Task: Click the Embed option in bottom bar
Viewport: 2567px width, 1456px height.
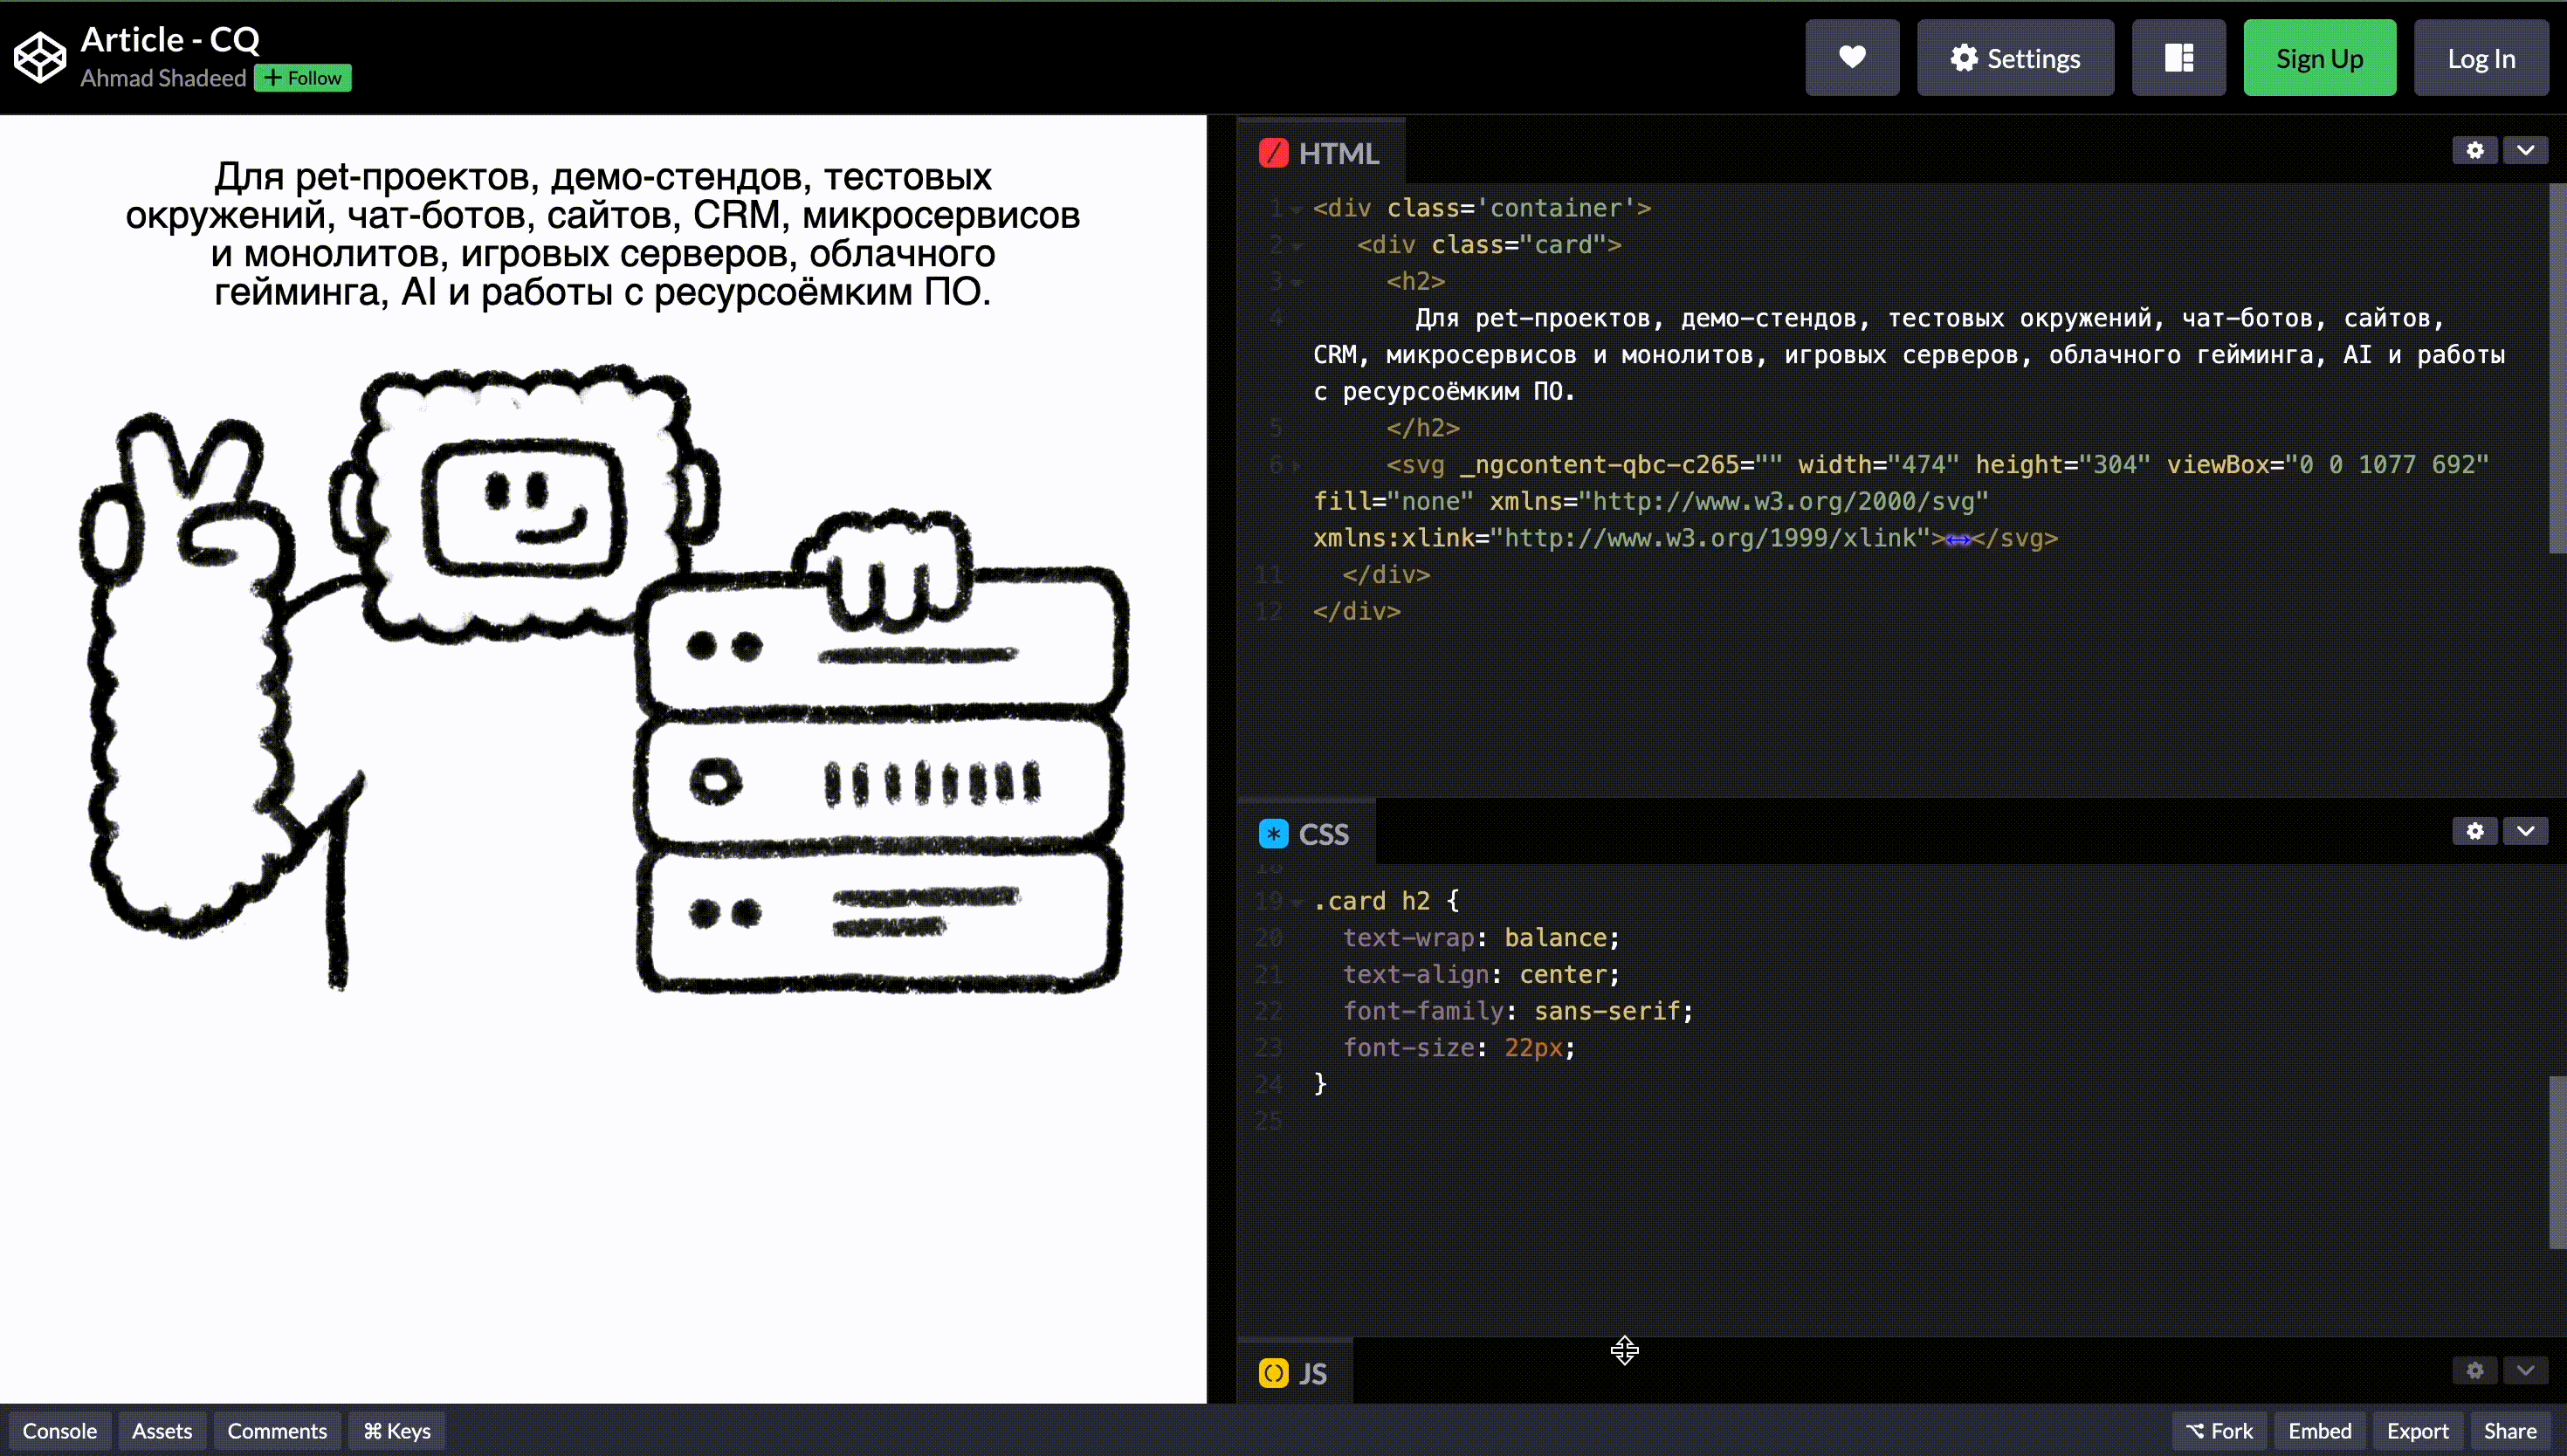Action: 2313,1430
